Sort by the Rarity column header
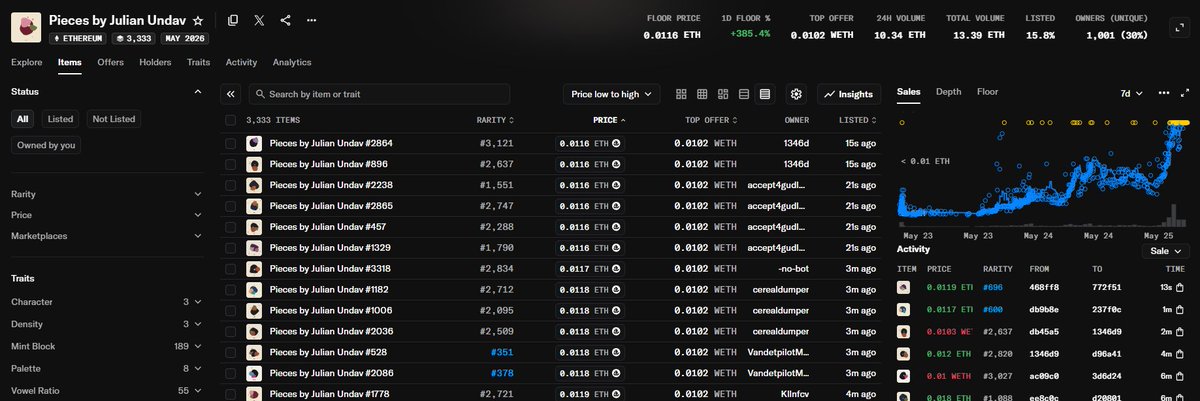 [495, 120]
